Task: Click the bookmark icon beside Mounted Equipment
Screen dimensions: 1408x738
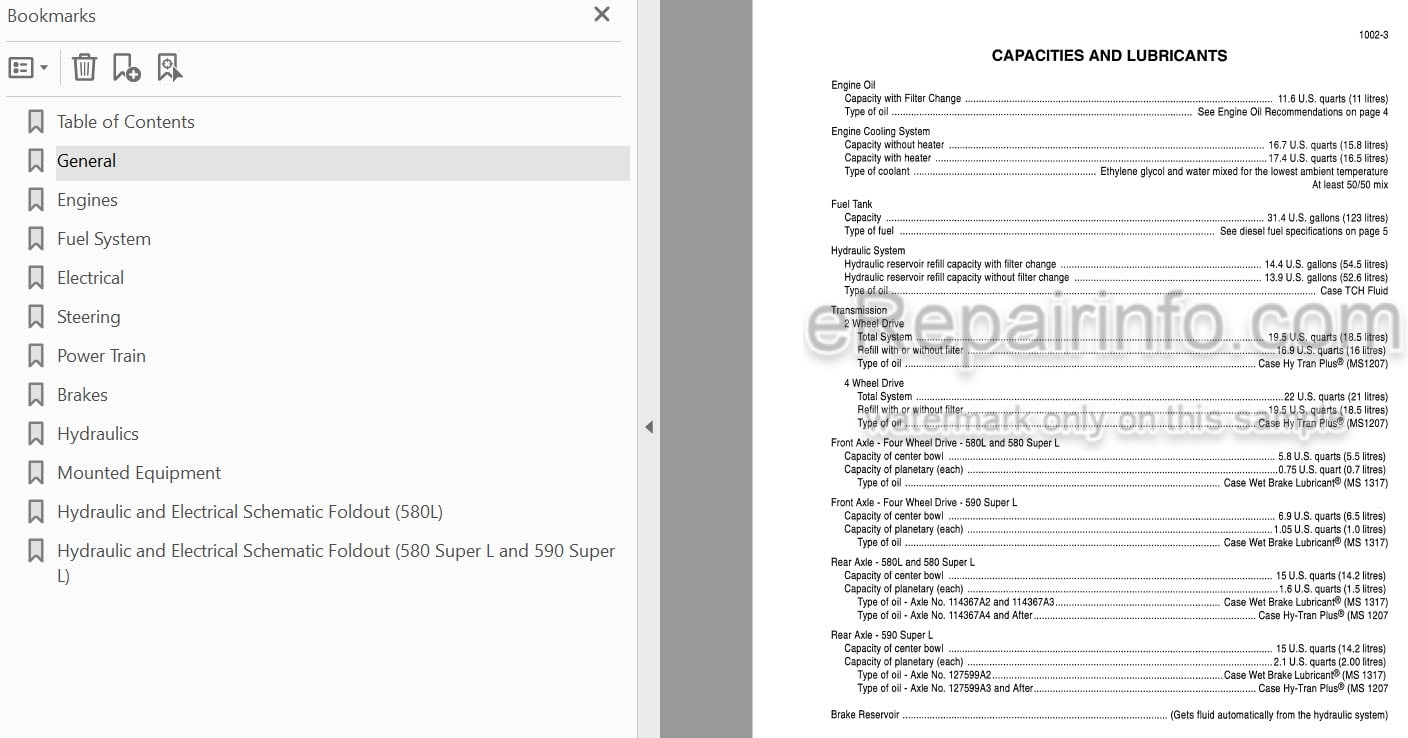Action: pos(36,473)
